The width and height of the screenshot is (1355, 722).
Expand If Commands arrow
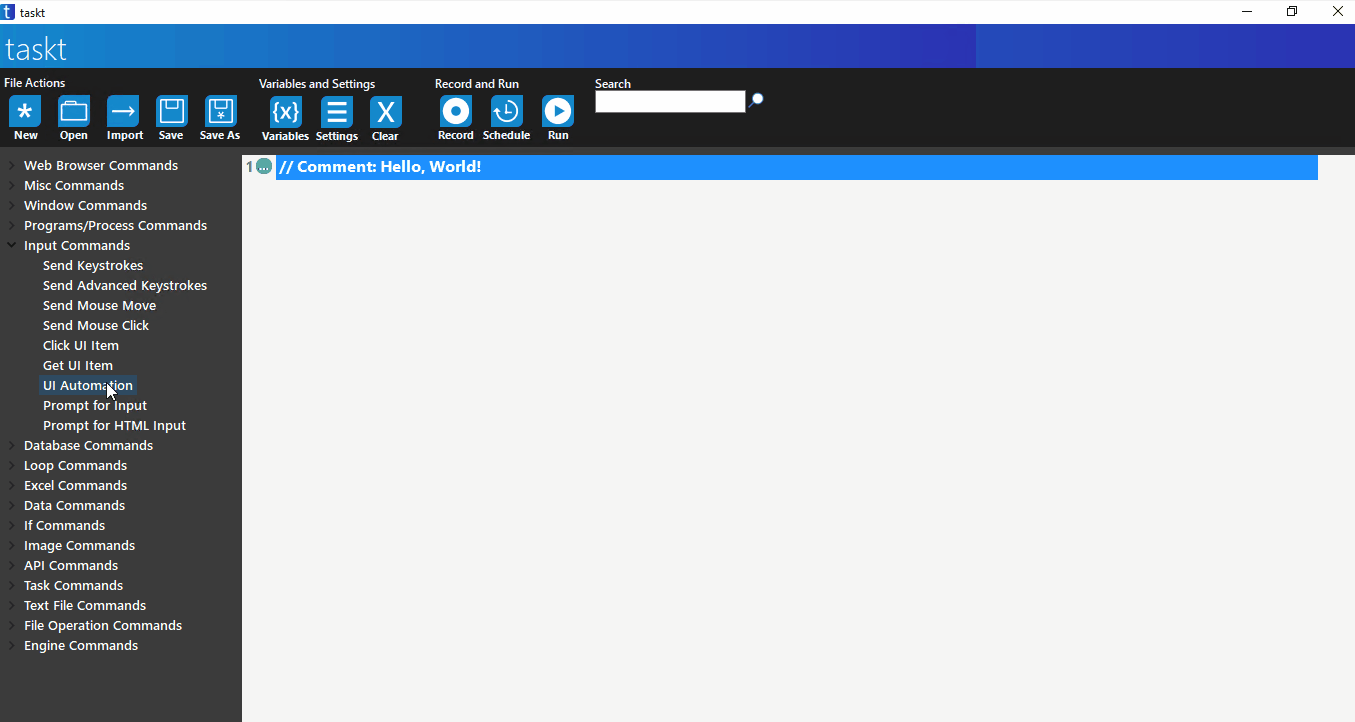pos(11,525)
